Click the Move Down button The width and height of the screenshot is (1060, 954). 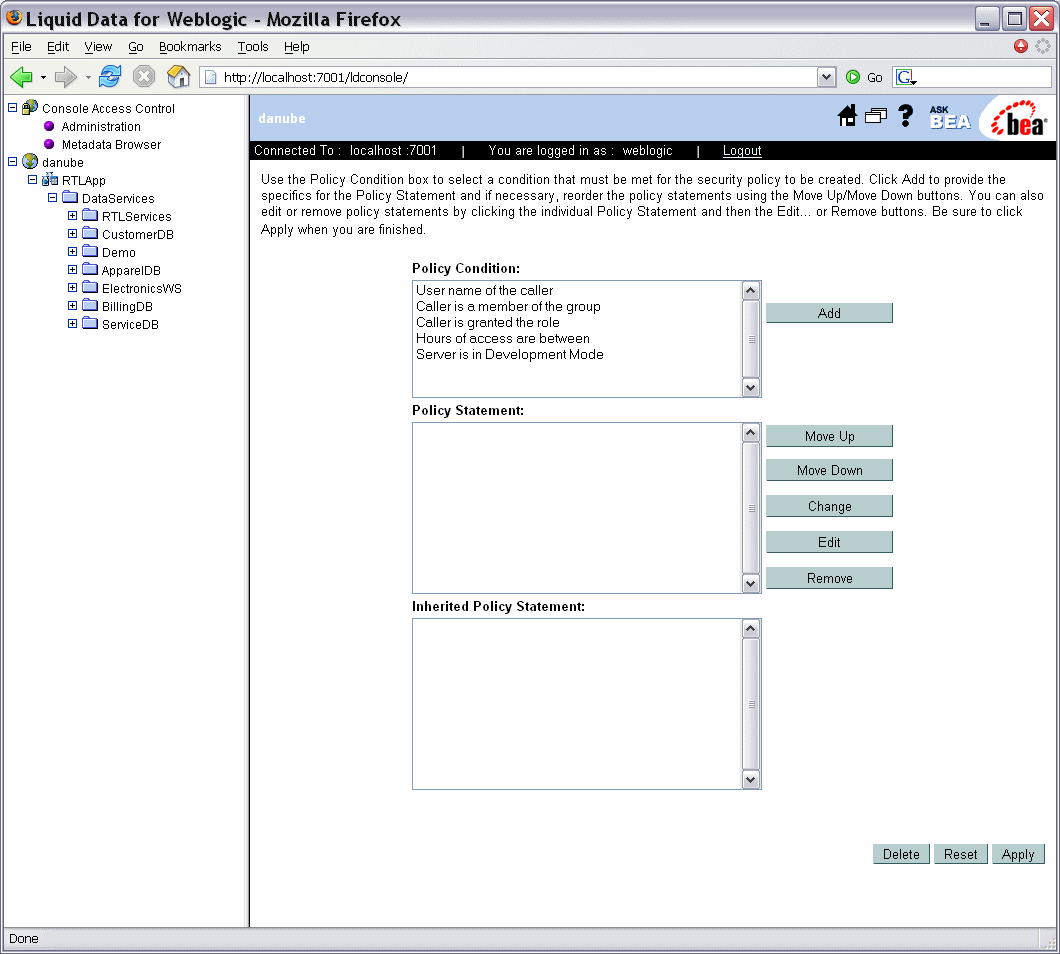pos(829,470)
